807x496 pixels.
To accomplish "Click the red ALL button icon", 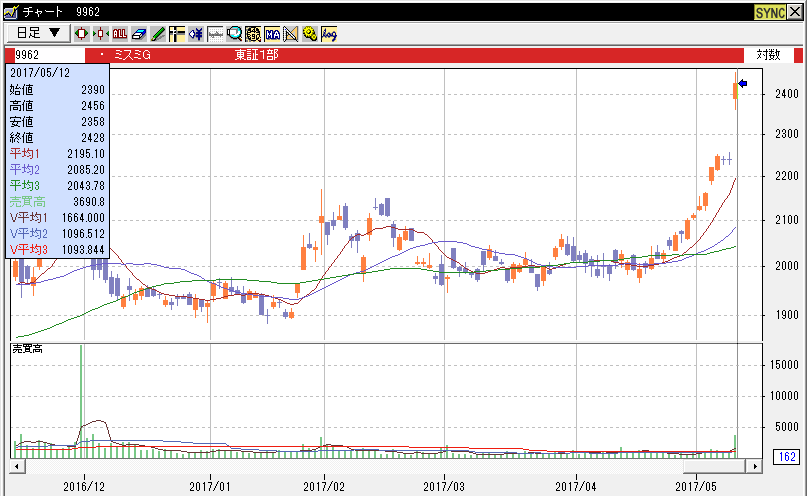I will tap(119, 33).
